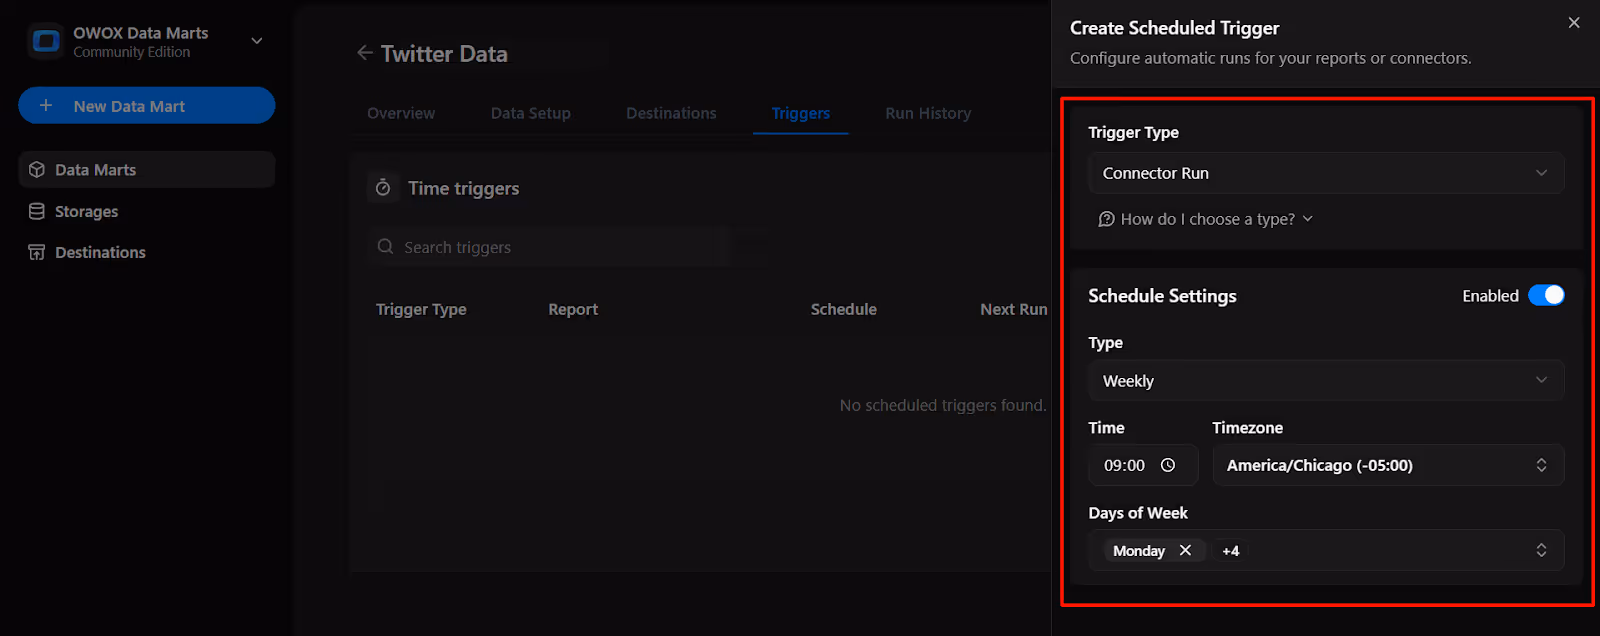Click the Search triggers field
The width and height of the screenshot is (1600, 636).
(x=548, y=247)
